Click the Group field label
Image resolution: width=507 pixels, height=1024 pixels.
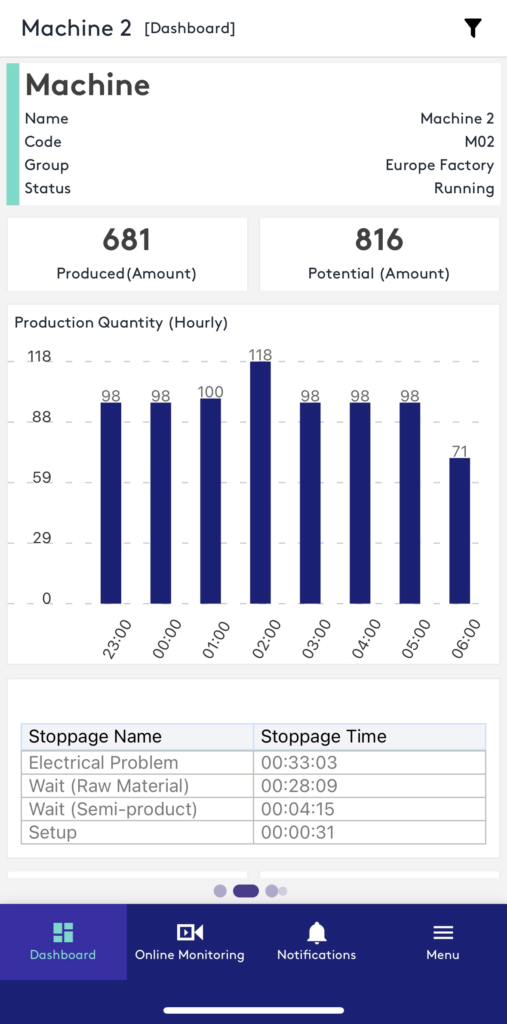pyautogui.click(x=46, y=165)
